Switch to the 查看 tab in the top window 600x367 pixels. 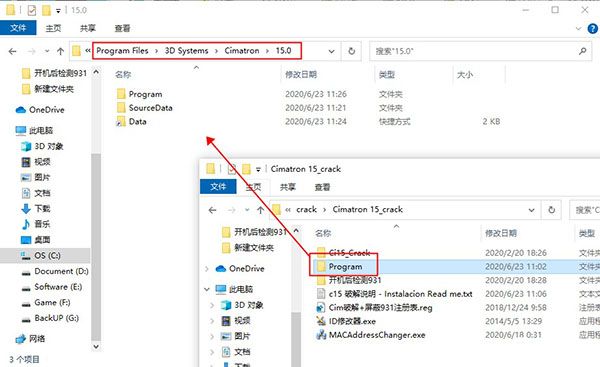[122, 28]
